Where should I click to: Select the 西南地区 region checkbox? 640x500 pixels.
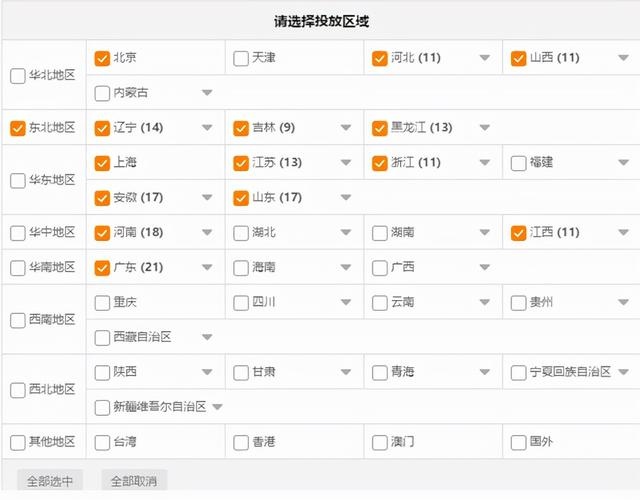coord(18,320)
